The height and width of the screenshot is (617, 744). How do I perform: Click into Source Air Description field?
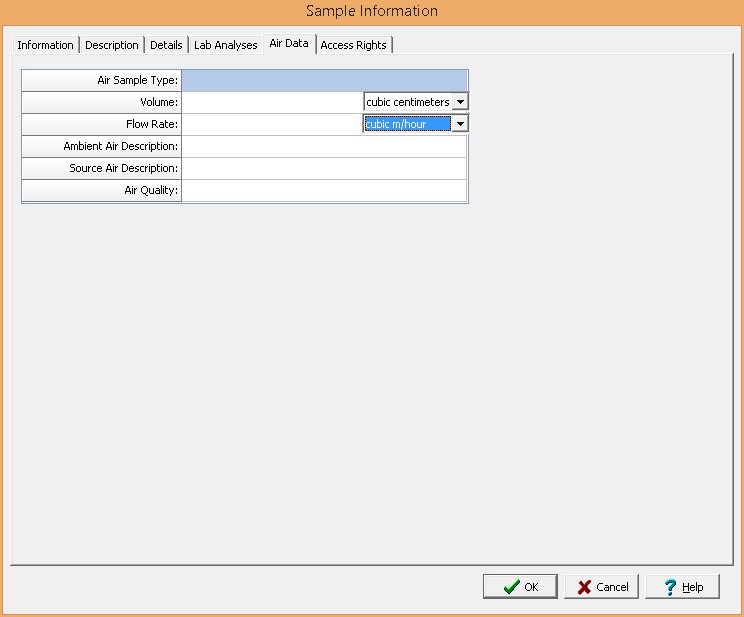coord(324,168)
